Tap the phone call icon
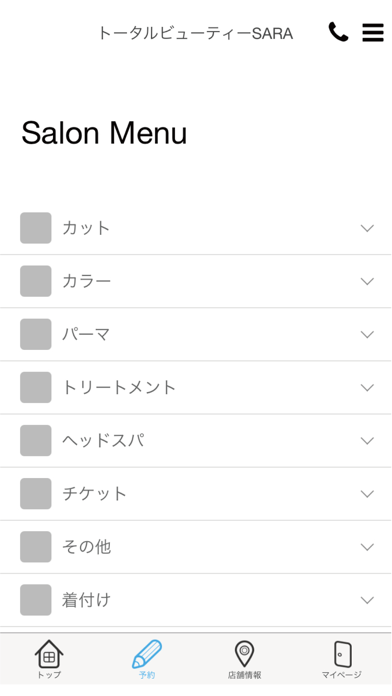Viewport: 392px width, 696px height. click(x=338, y=32)
